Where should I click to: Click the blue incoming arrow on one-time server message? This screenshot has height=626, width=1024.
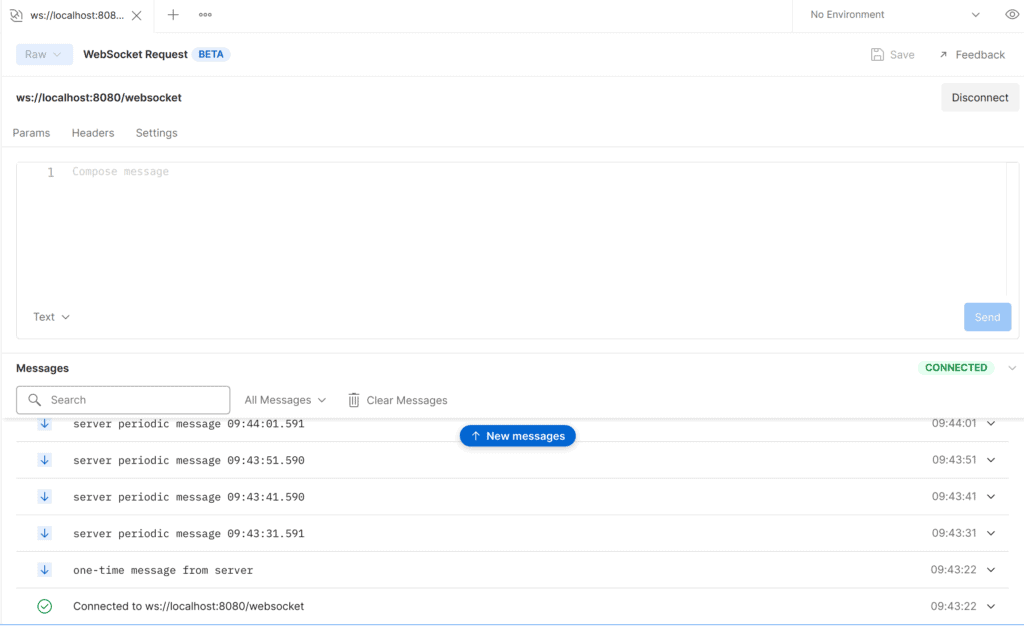(44, 569)
